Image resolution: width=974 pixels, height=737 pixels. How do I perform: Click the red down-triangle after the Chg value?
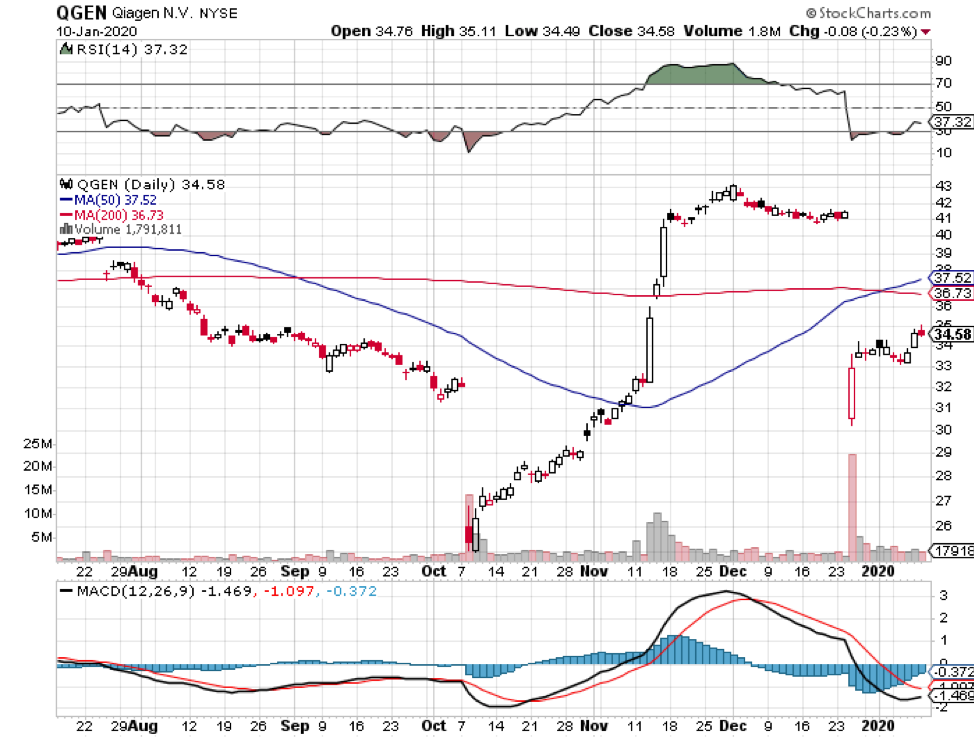pos(926,32)
